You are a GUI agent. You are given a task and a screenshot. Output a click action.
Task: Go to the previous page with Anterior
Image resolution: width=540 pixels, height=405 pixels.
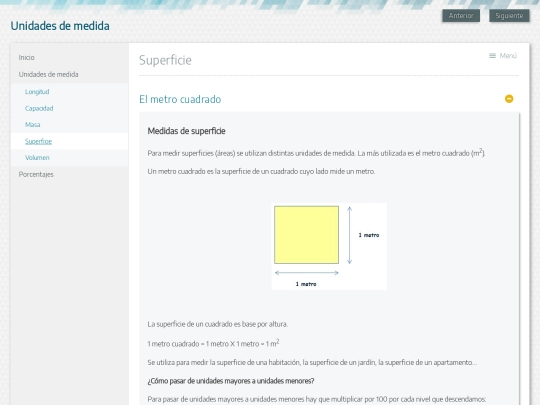[461, 15]
